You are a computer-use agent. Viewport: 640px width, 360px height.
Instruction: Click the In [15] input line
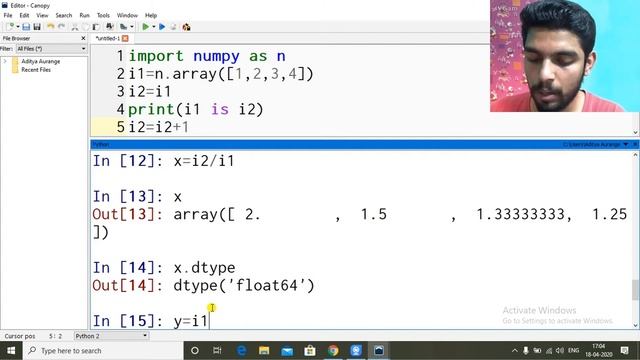point(151,321)
